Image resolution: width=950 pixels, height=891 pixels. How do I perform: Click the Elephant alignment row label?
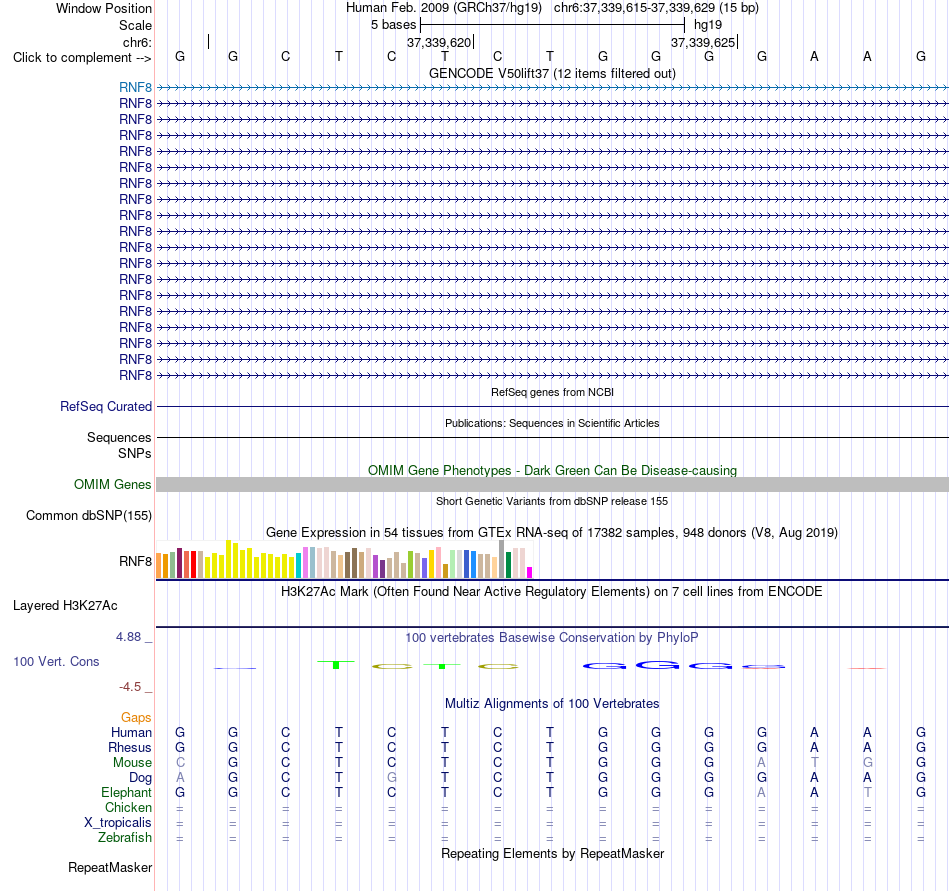click(126, 792)
